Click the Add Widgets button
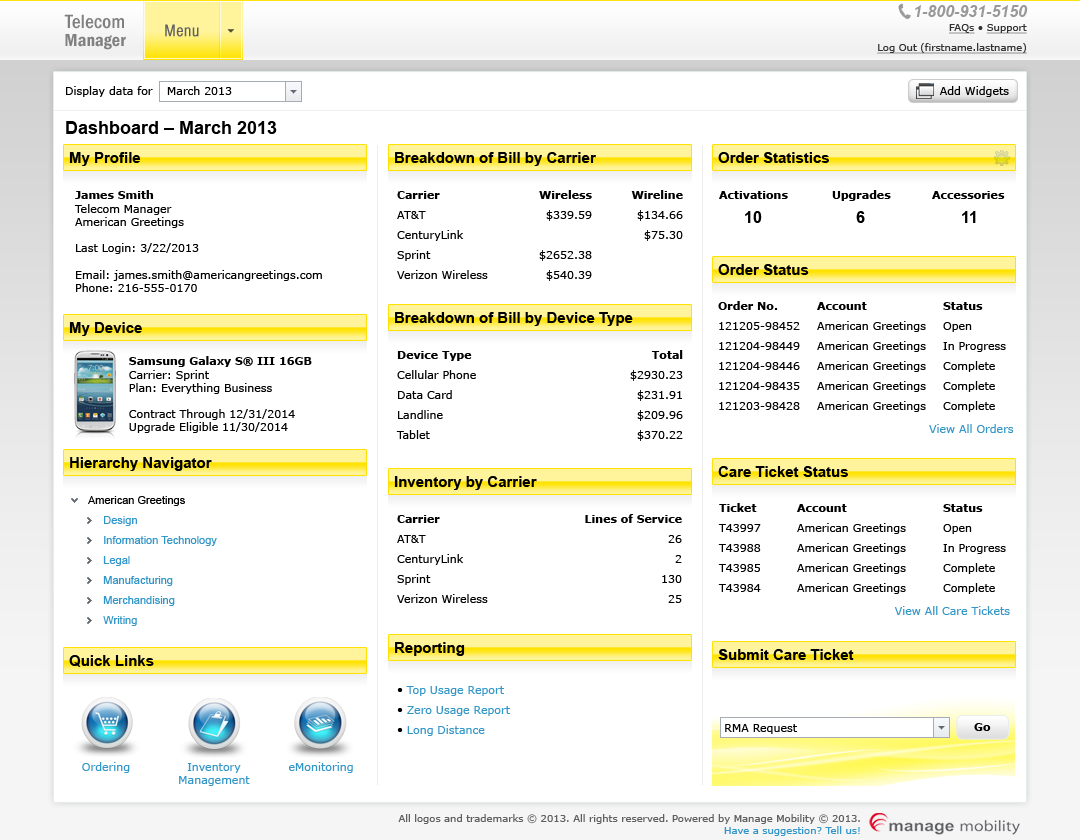 tap(963, 91)
